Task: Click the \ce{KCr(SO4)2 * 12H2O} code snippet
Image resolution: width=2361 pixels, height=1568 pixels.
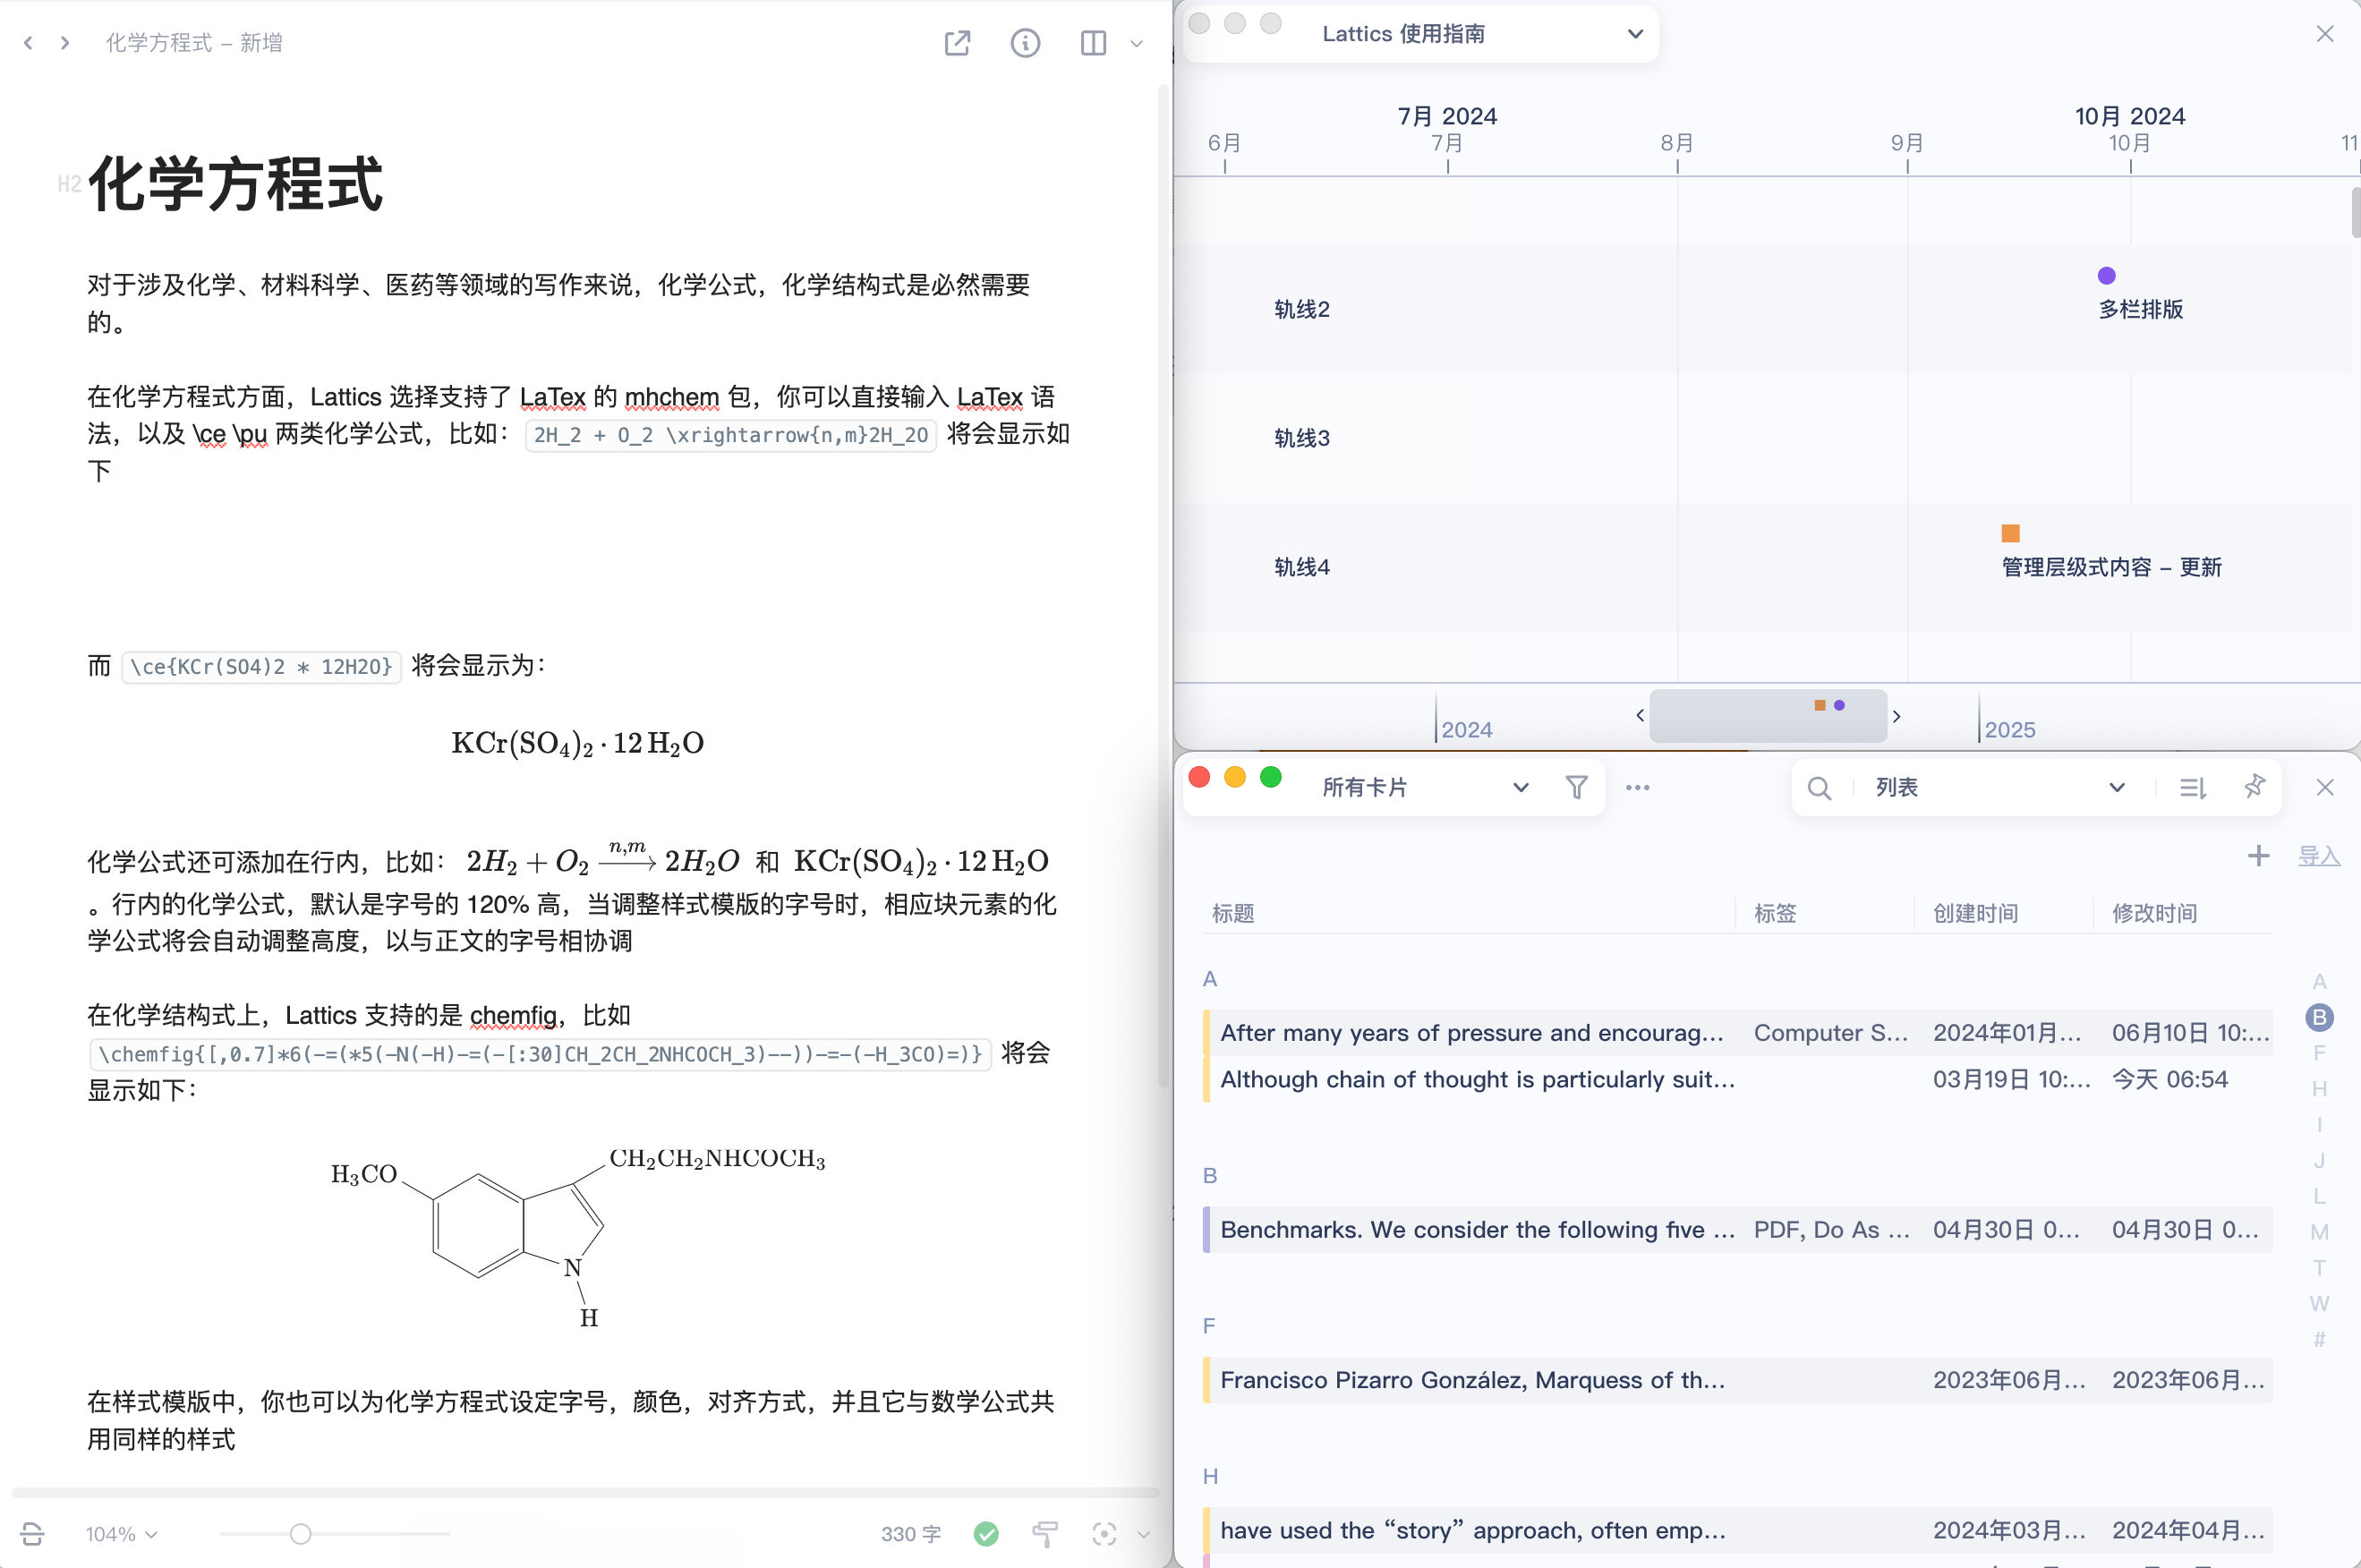Action: (261, 667)
